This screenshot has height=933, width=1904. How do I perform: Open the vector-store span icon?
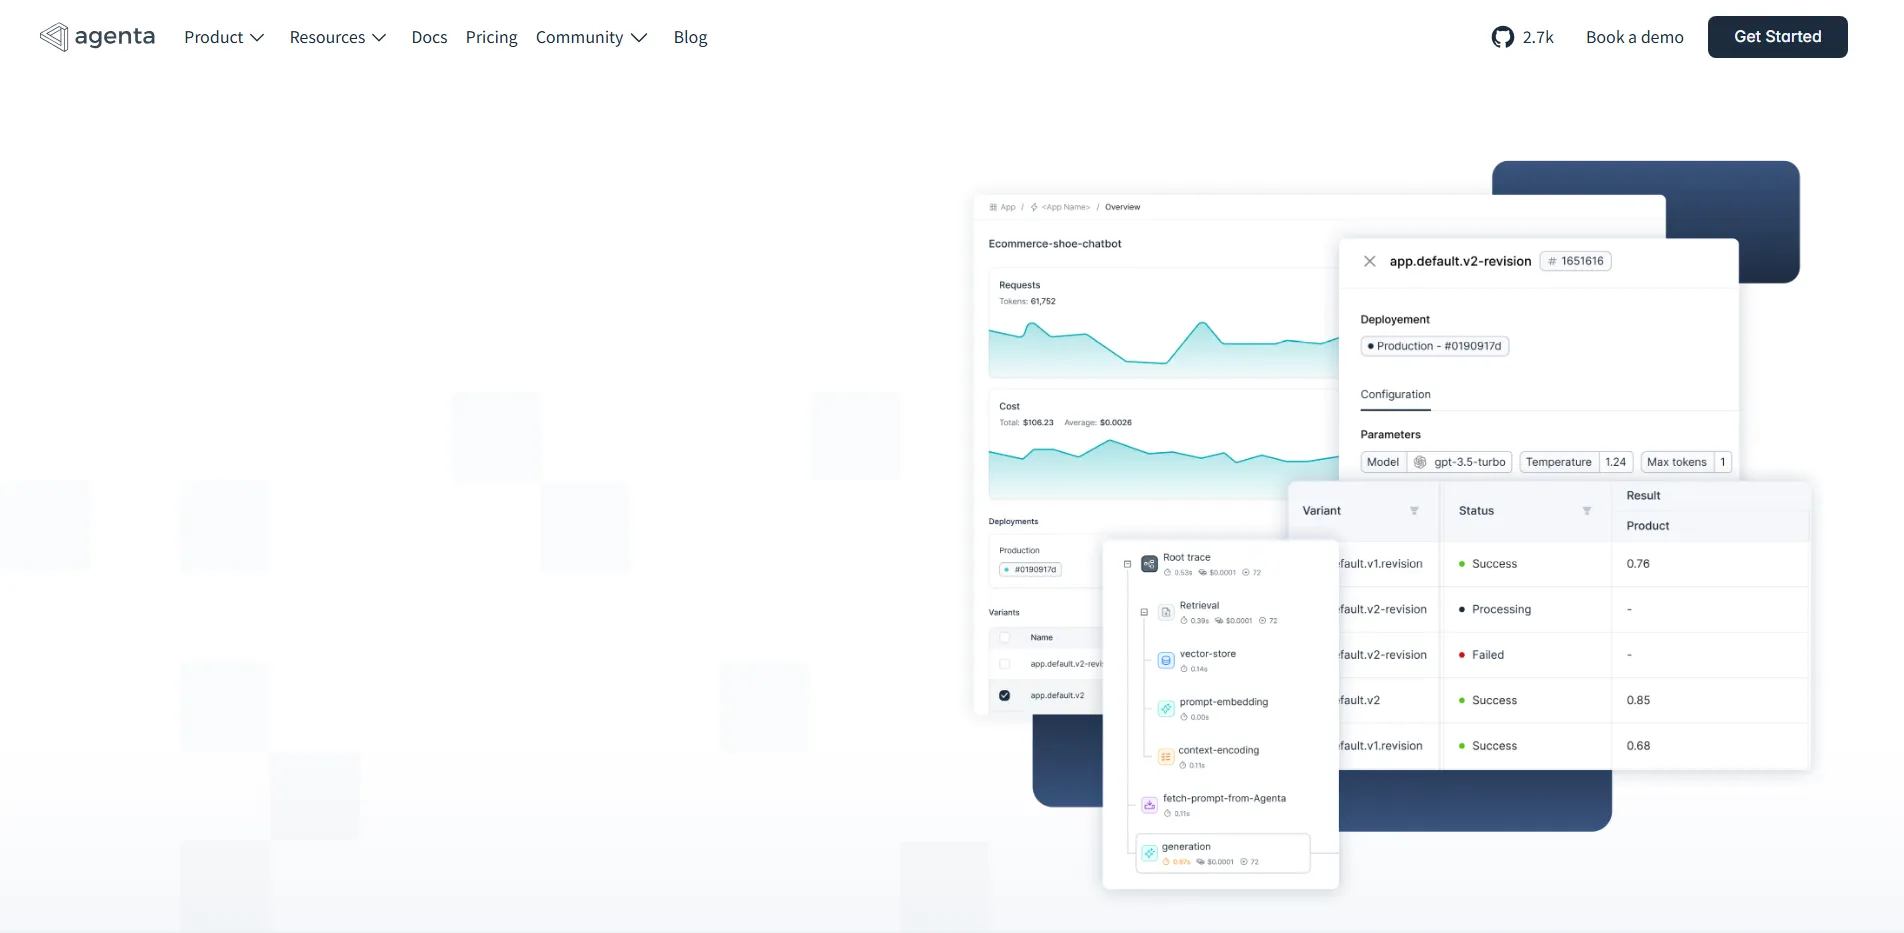(1165, 659)
